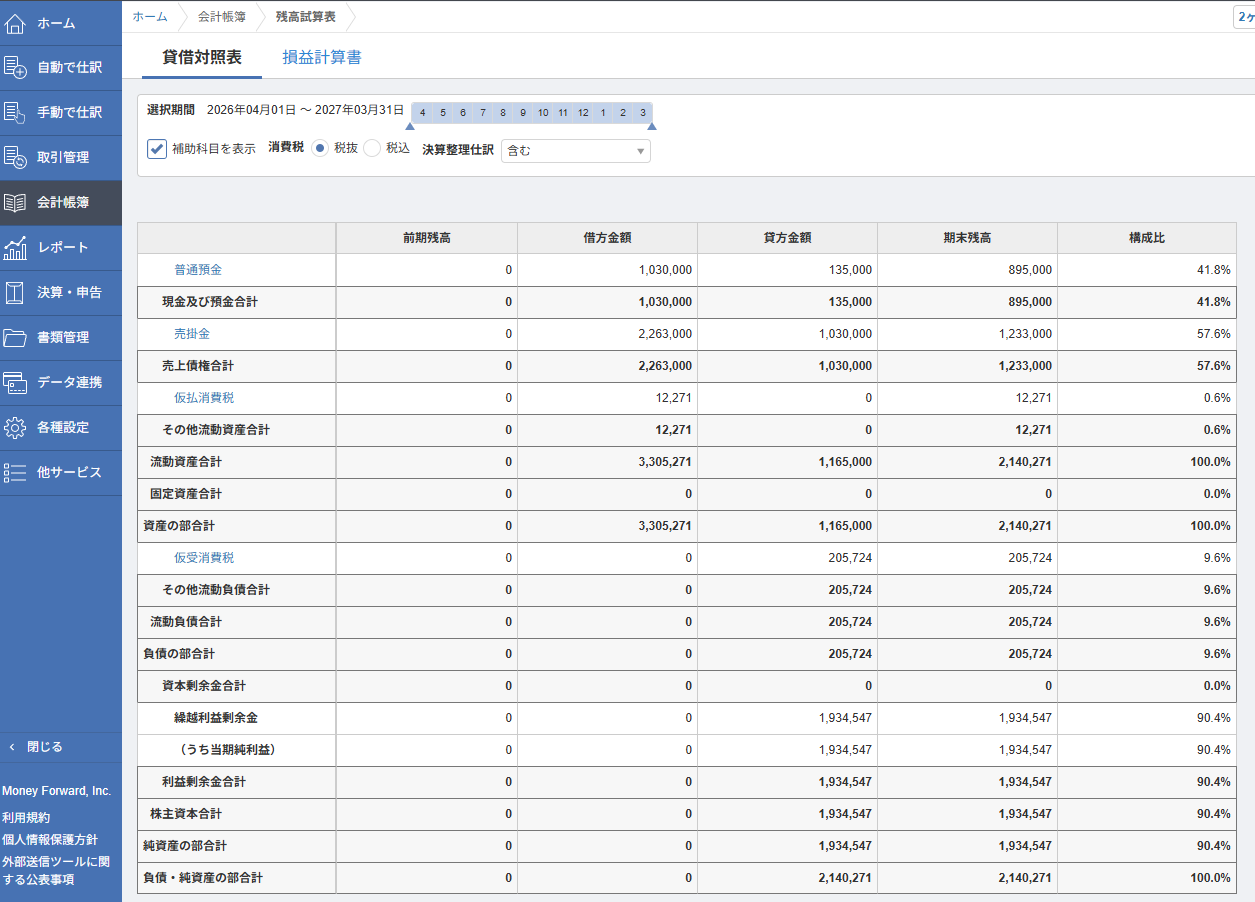The height and width of the screenshot is (902, 1255).
Task: Open 取引管理 in the sidebar
Action: (63, 157)
